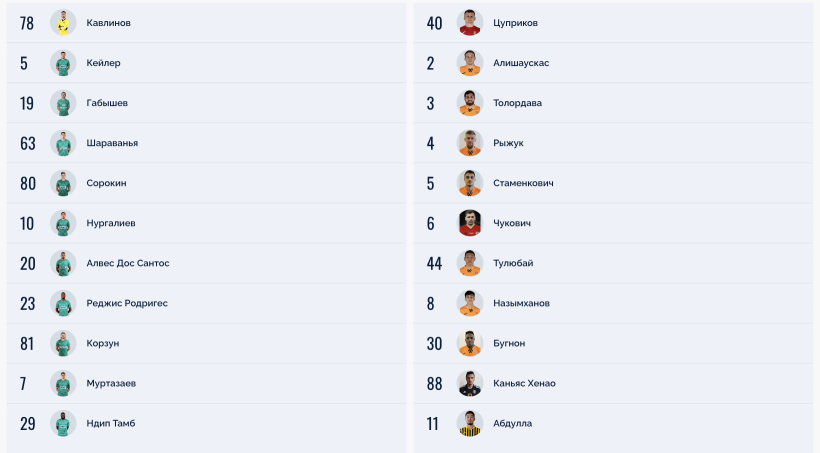Click Кавлинов's goalkeeper avatar photo

(63, 23)
